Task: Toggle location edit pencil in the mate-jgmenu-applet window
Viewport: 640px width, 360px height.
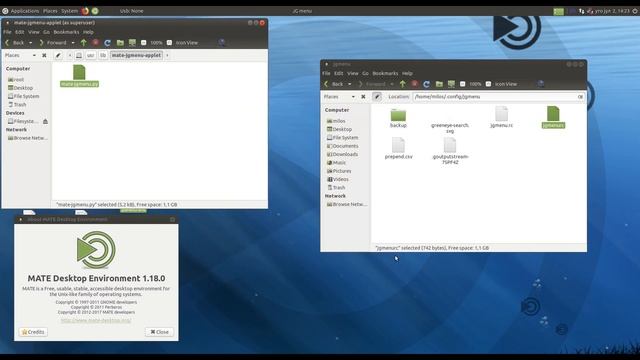Action: (x=58, y=55)
